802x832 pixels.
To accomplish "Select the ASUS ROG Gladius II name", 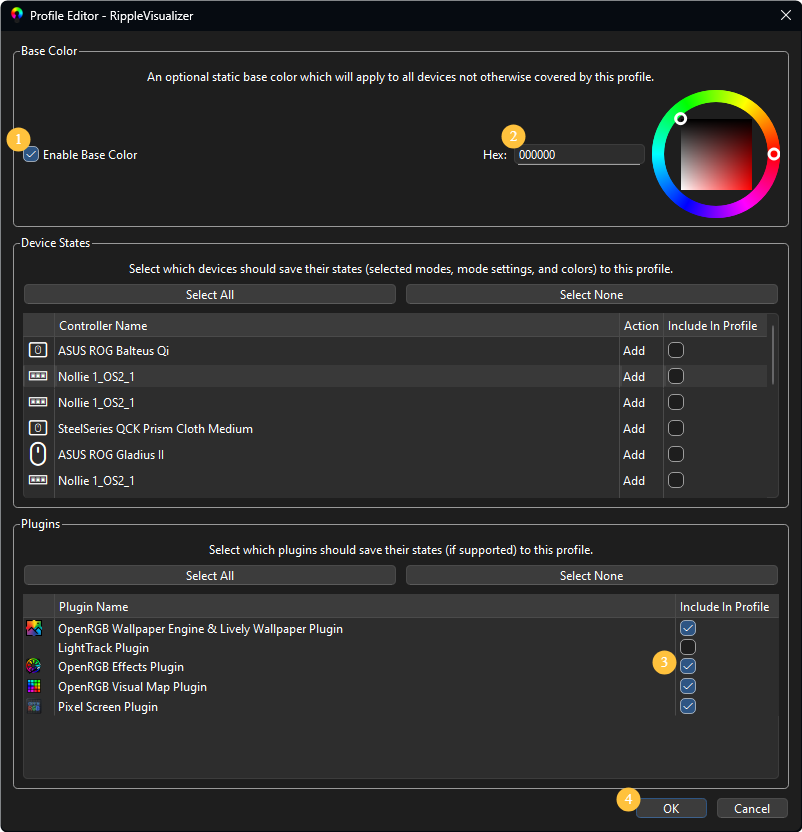I will [111, 455].
